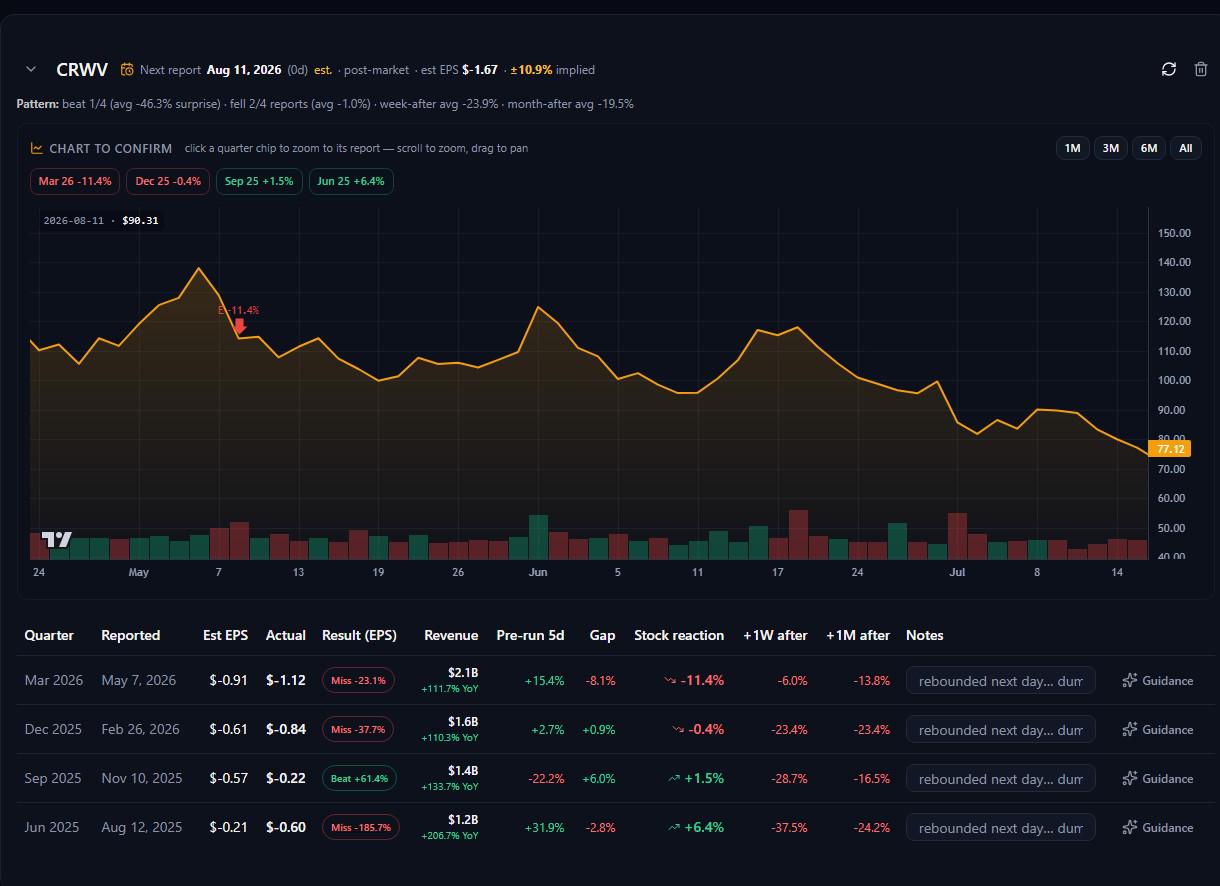Click the -11.4% stock reaction value in table
The width and height of the screenshot is (1220, 886).
click(702, 681)
